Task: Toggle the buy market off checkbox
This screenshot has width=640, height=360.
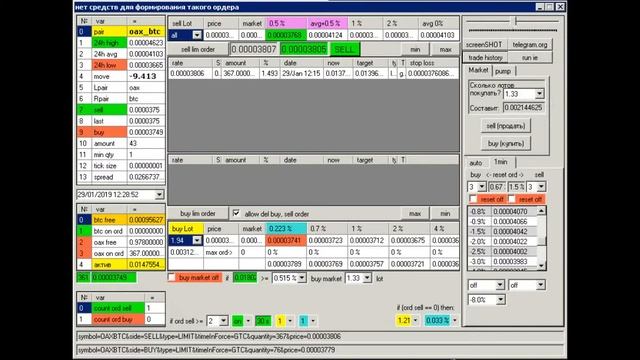Action: tap(172, 278)
